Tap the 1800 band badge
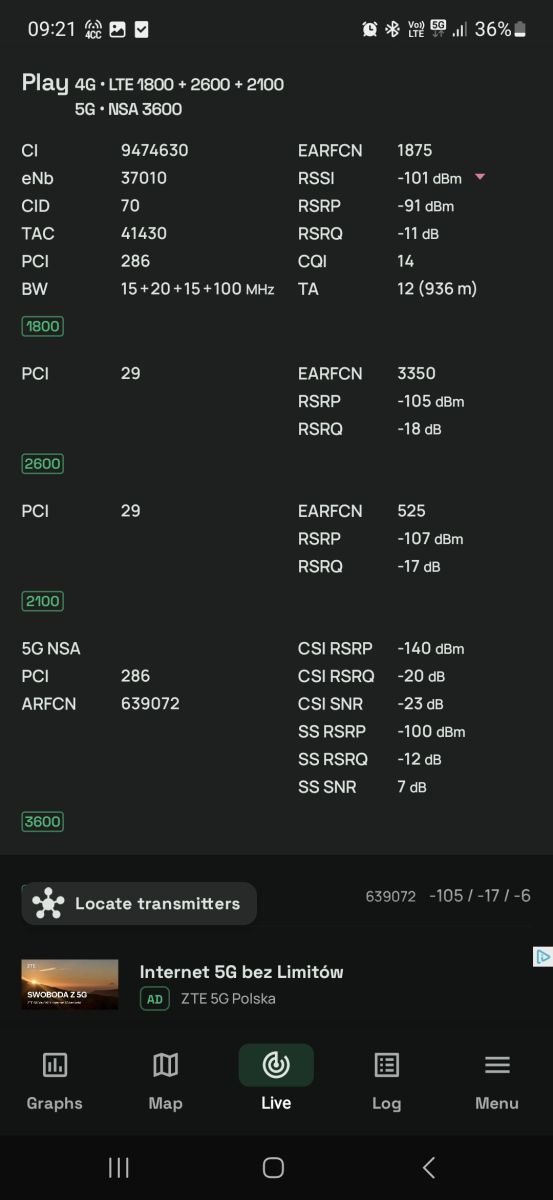The width and height of the screenshot is (553, 1200). (42, 326)
